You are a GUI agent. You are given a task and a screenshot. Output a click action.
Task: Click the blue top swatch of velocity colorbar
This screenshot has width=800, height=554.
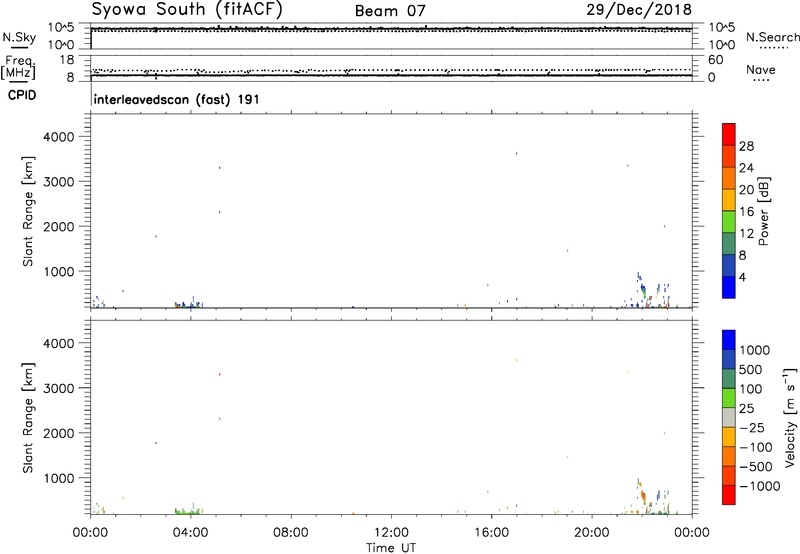[729, 340]
